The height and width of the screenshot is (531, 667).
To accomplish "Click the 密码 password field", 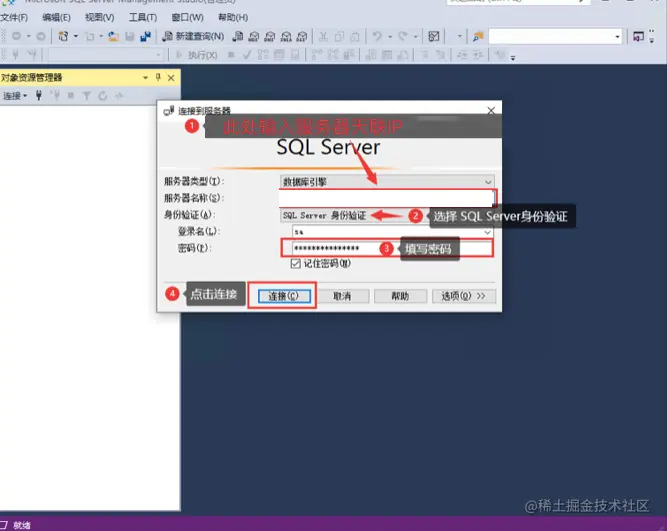I will [393, 248].
